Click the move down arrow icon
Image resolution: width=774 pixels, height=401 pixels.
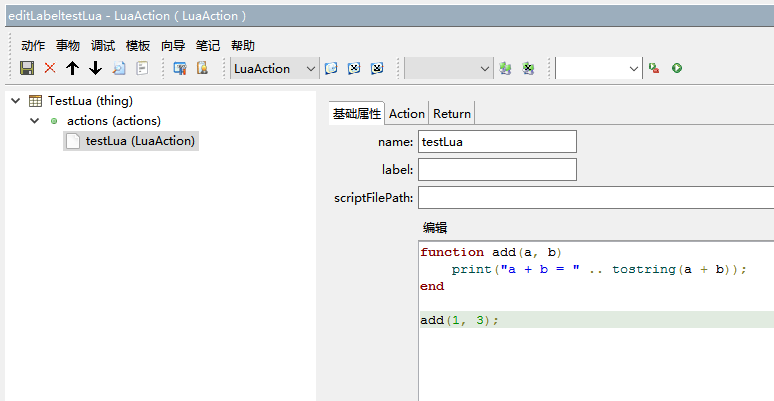95,68
